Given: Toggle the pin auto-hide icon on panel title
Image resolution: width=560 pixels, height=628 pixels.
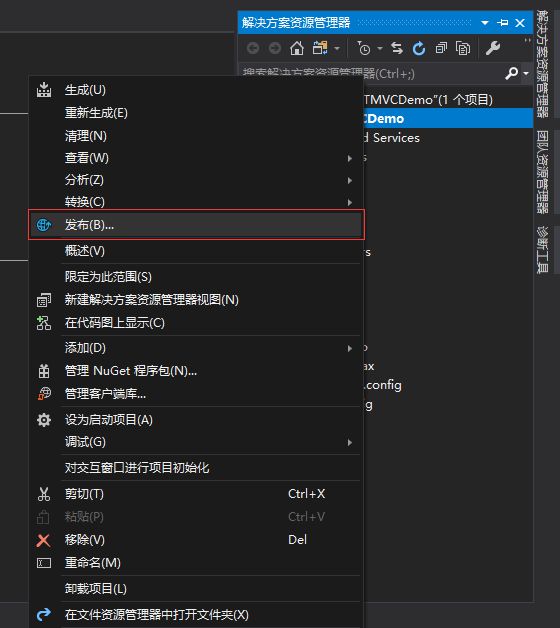Looking at the screenshot, I should pyautogui.click(x=502, y=22).
